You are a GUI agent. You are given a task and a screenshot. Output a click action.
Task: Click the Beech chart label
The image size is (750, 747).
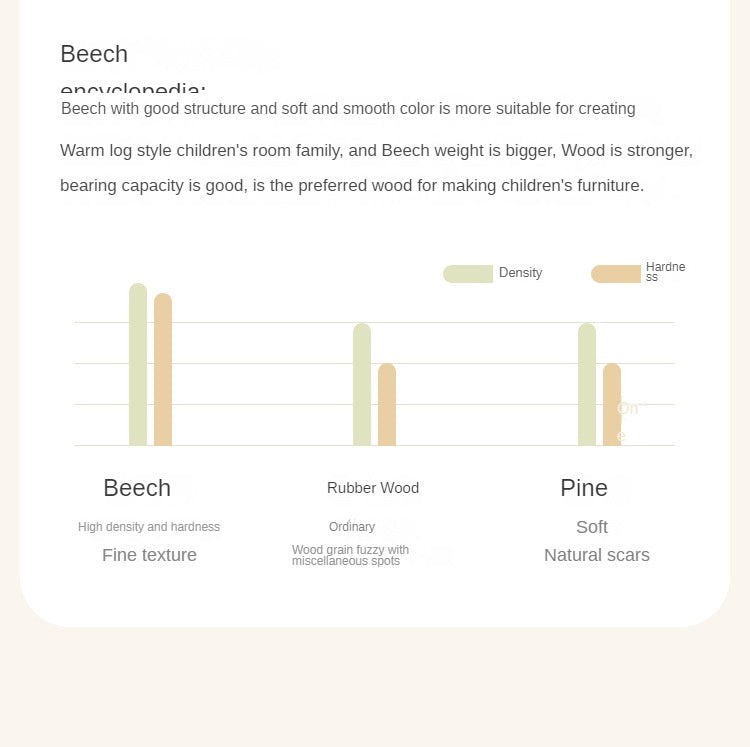coord(137,488)
